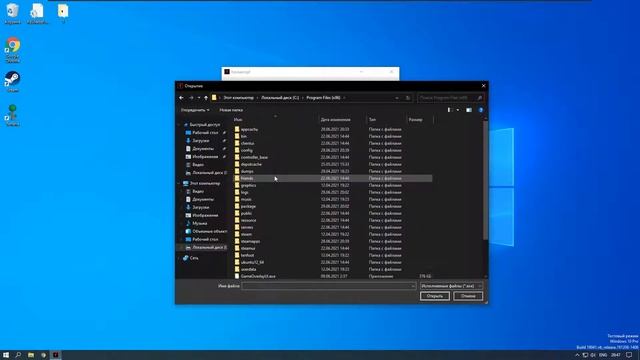Collapse the Этот компьютер tree node
This screenshot has width=640, height=360.
180,184
